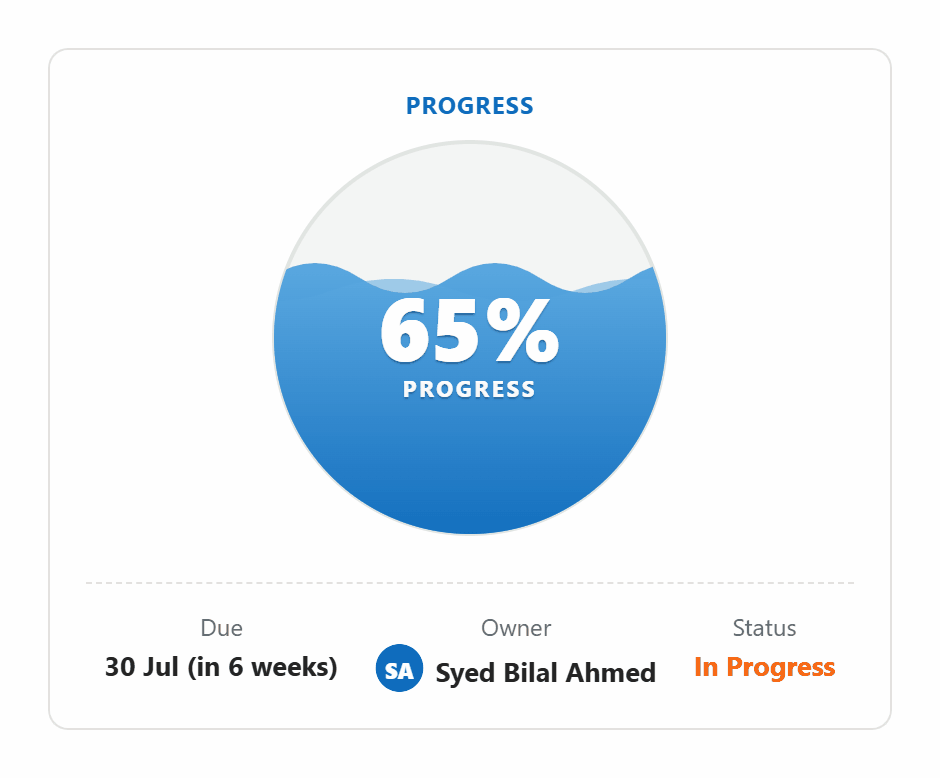Viewport: 940px width, 778px height.
Task: Click the 30 Jul due date
Action: coord(141,667)
